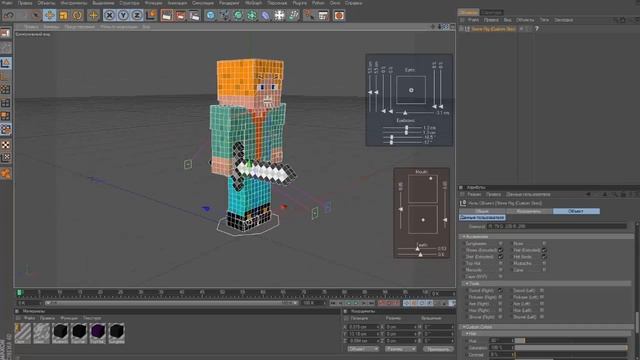Image resolution: width=640 pixels, height=360 pixels.
Task: Enable the Sunglasses checkbox
Action: (500, 244)
